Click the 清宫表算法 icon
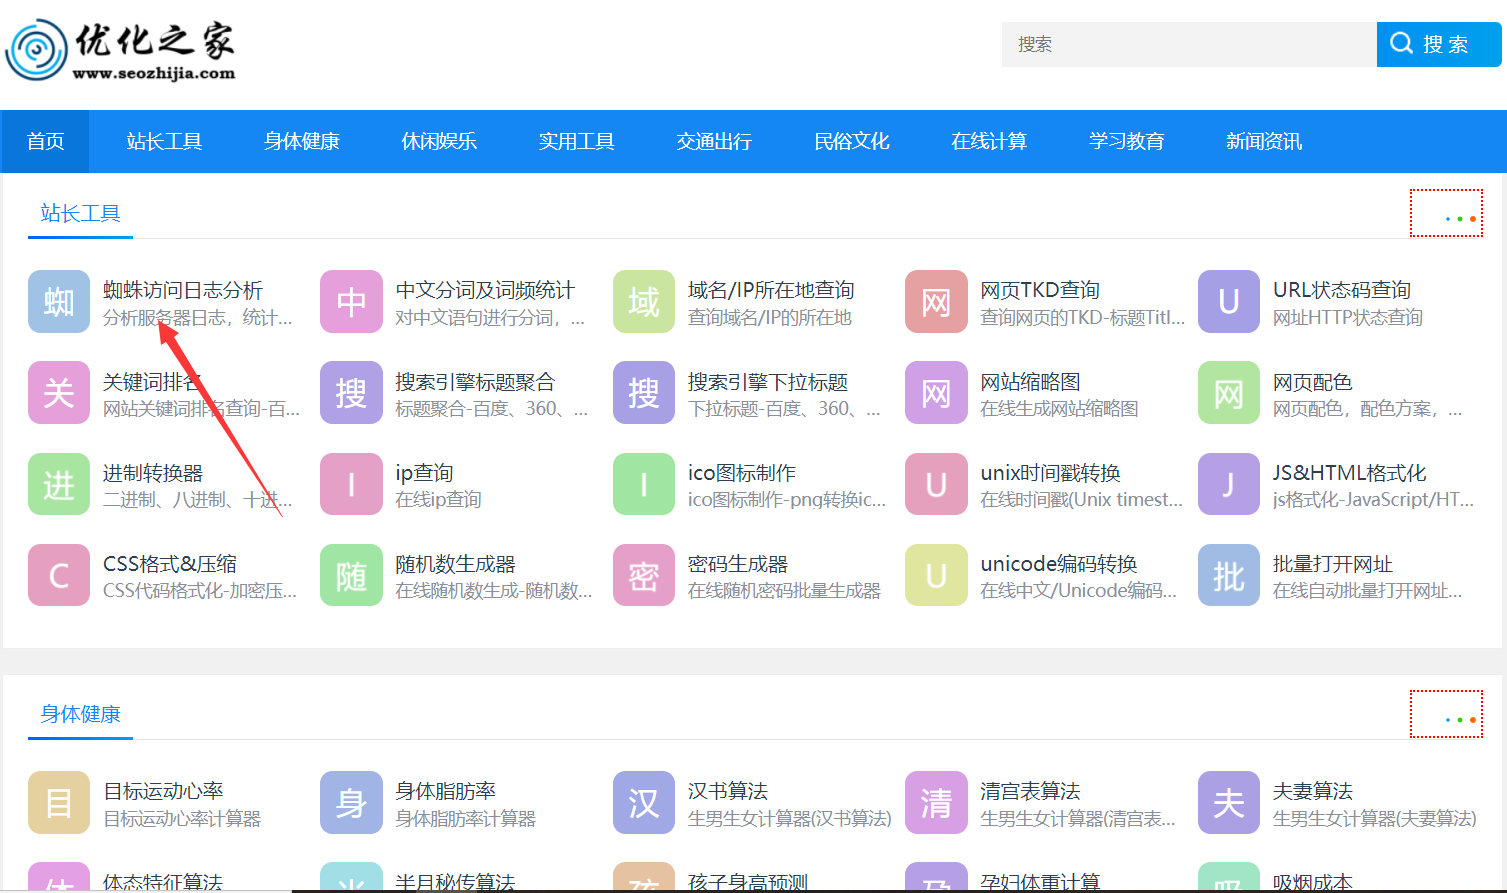Image resolution: width=1507 pixels, height=893 pixels. click(x=936, y=802)
